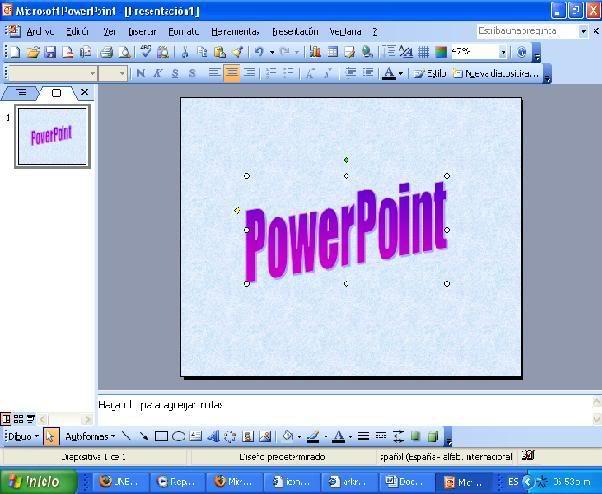Open the zoom percentage dropdown
The height and width of the screenshot is (494, 602).
(x=503, y=52)
